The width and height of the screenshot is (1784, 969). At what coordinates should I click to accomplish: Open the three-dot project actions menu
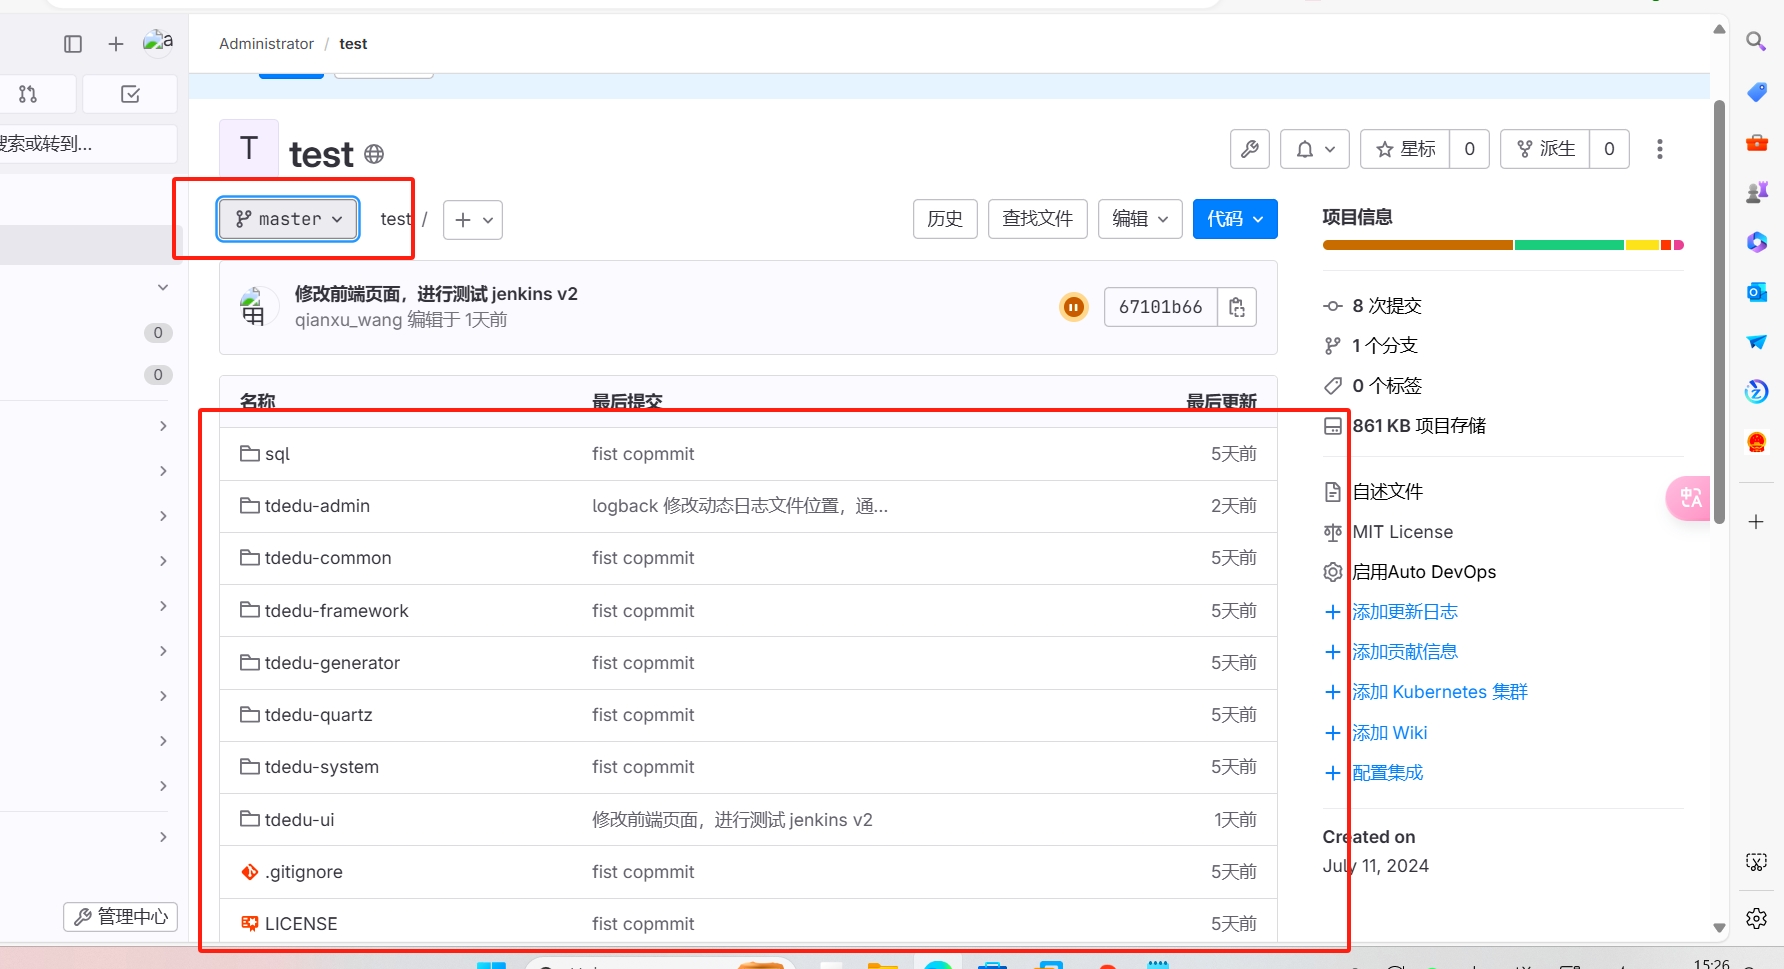(x=1660, y=149)
